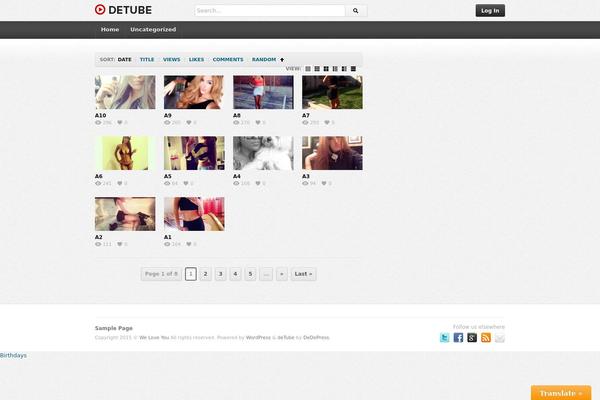Sort videos in Random order
The image size is (600, 400).
[x=264, y=60]
